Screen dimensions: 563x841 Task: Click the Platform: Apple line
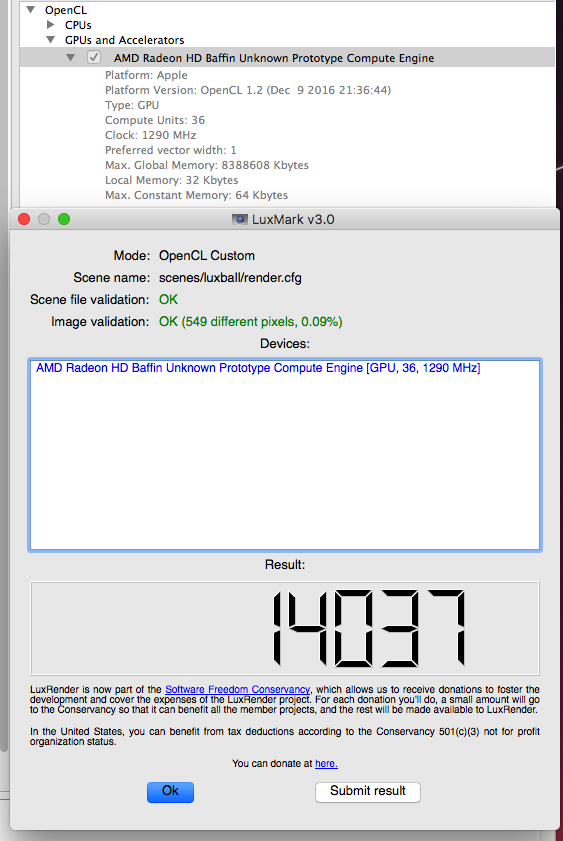[146, 75]
